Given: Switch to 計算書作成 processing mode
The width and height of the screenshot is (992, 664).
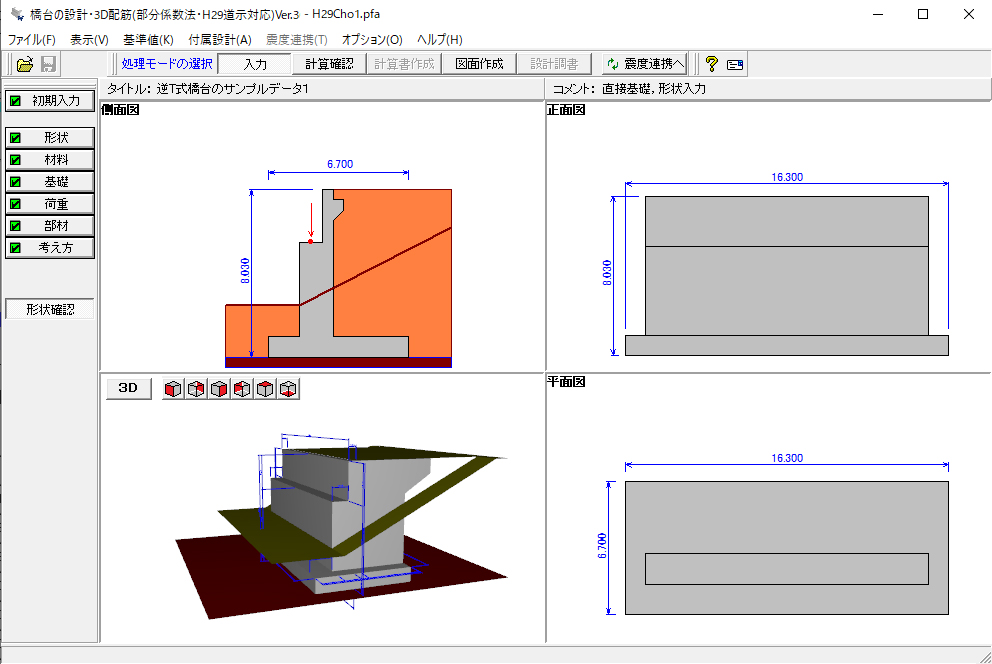Looking at the screenshot, I should coord(404,64).
